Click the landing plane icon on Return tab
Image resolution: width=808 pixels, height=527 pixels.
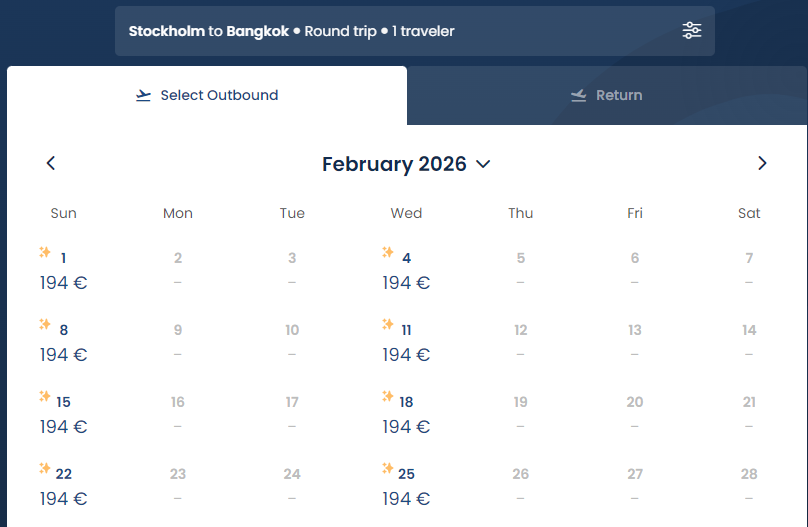click(579, 95)
